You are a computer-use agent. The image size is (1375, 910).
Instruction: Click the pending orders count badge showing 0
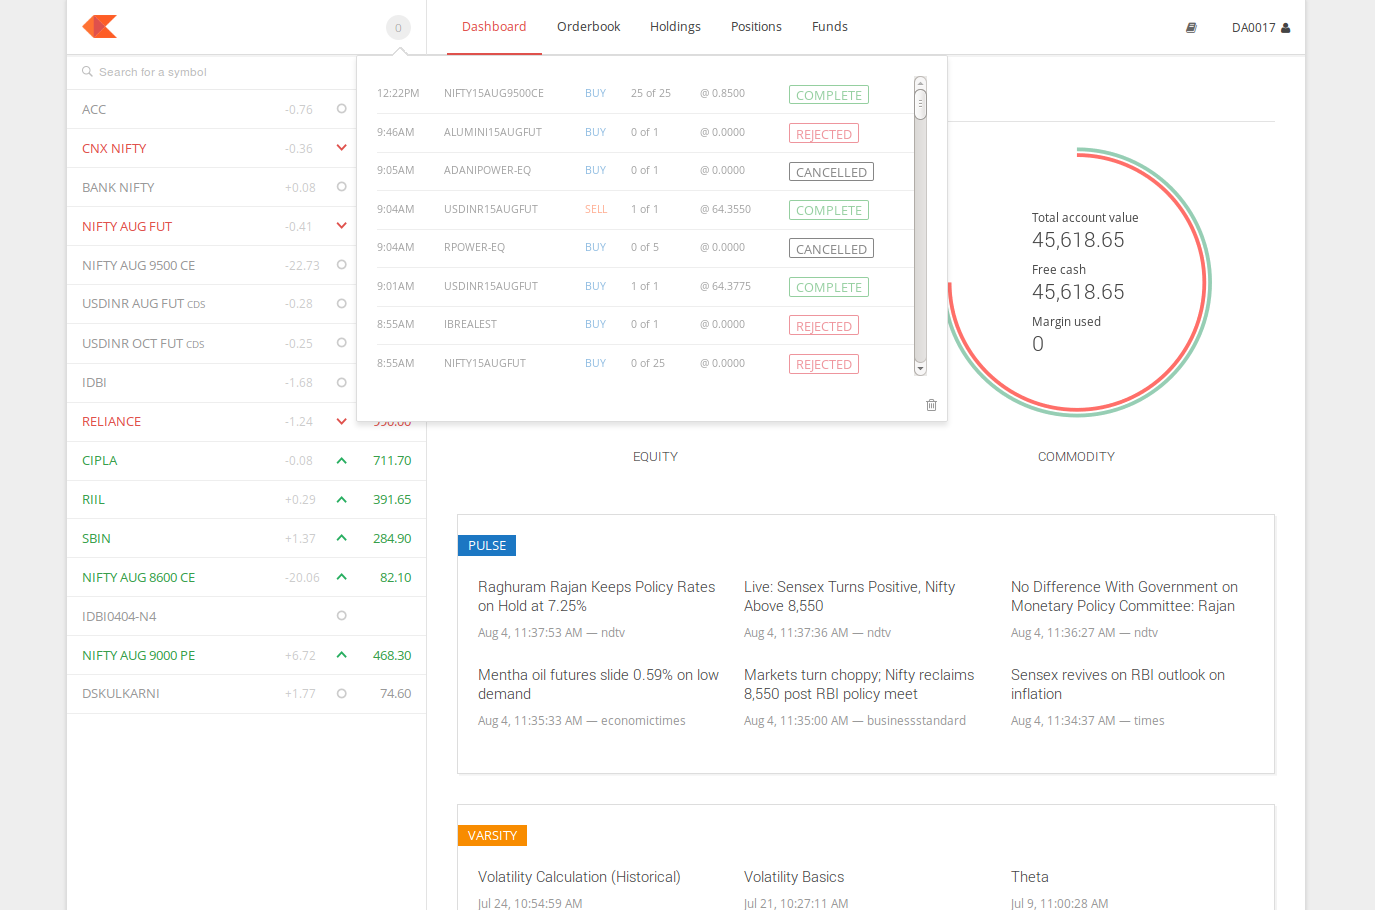pyautogui.click(x=398, y=29)
